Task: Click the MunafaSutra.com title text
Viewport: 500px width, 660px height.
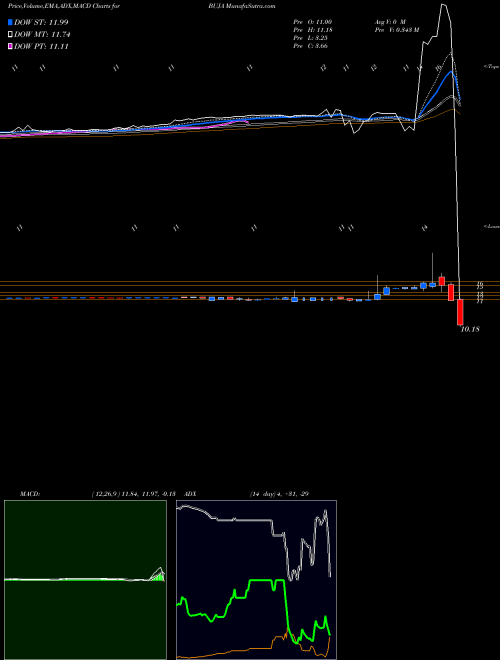Action: click(252, 7)
